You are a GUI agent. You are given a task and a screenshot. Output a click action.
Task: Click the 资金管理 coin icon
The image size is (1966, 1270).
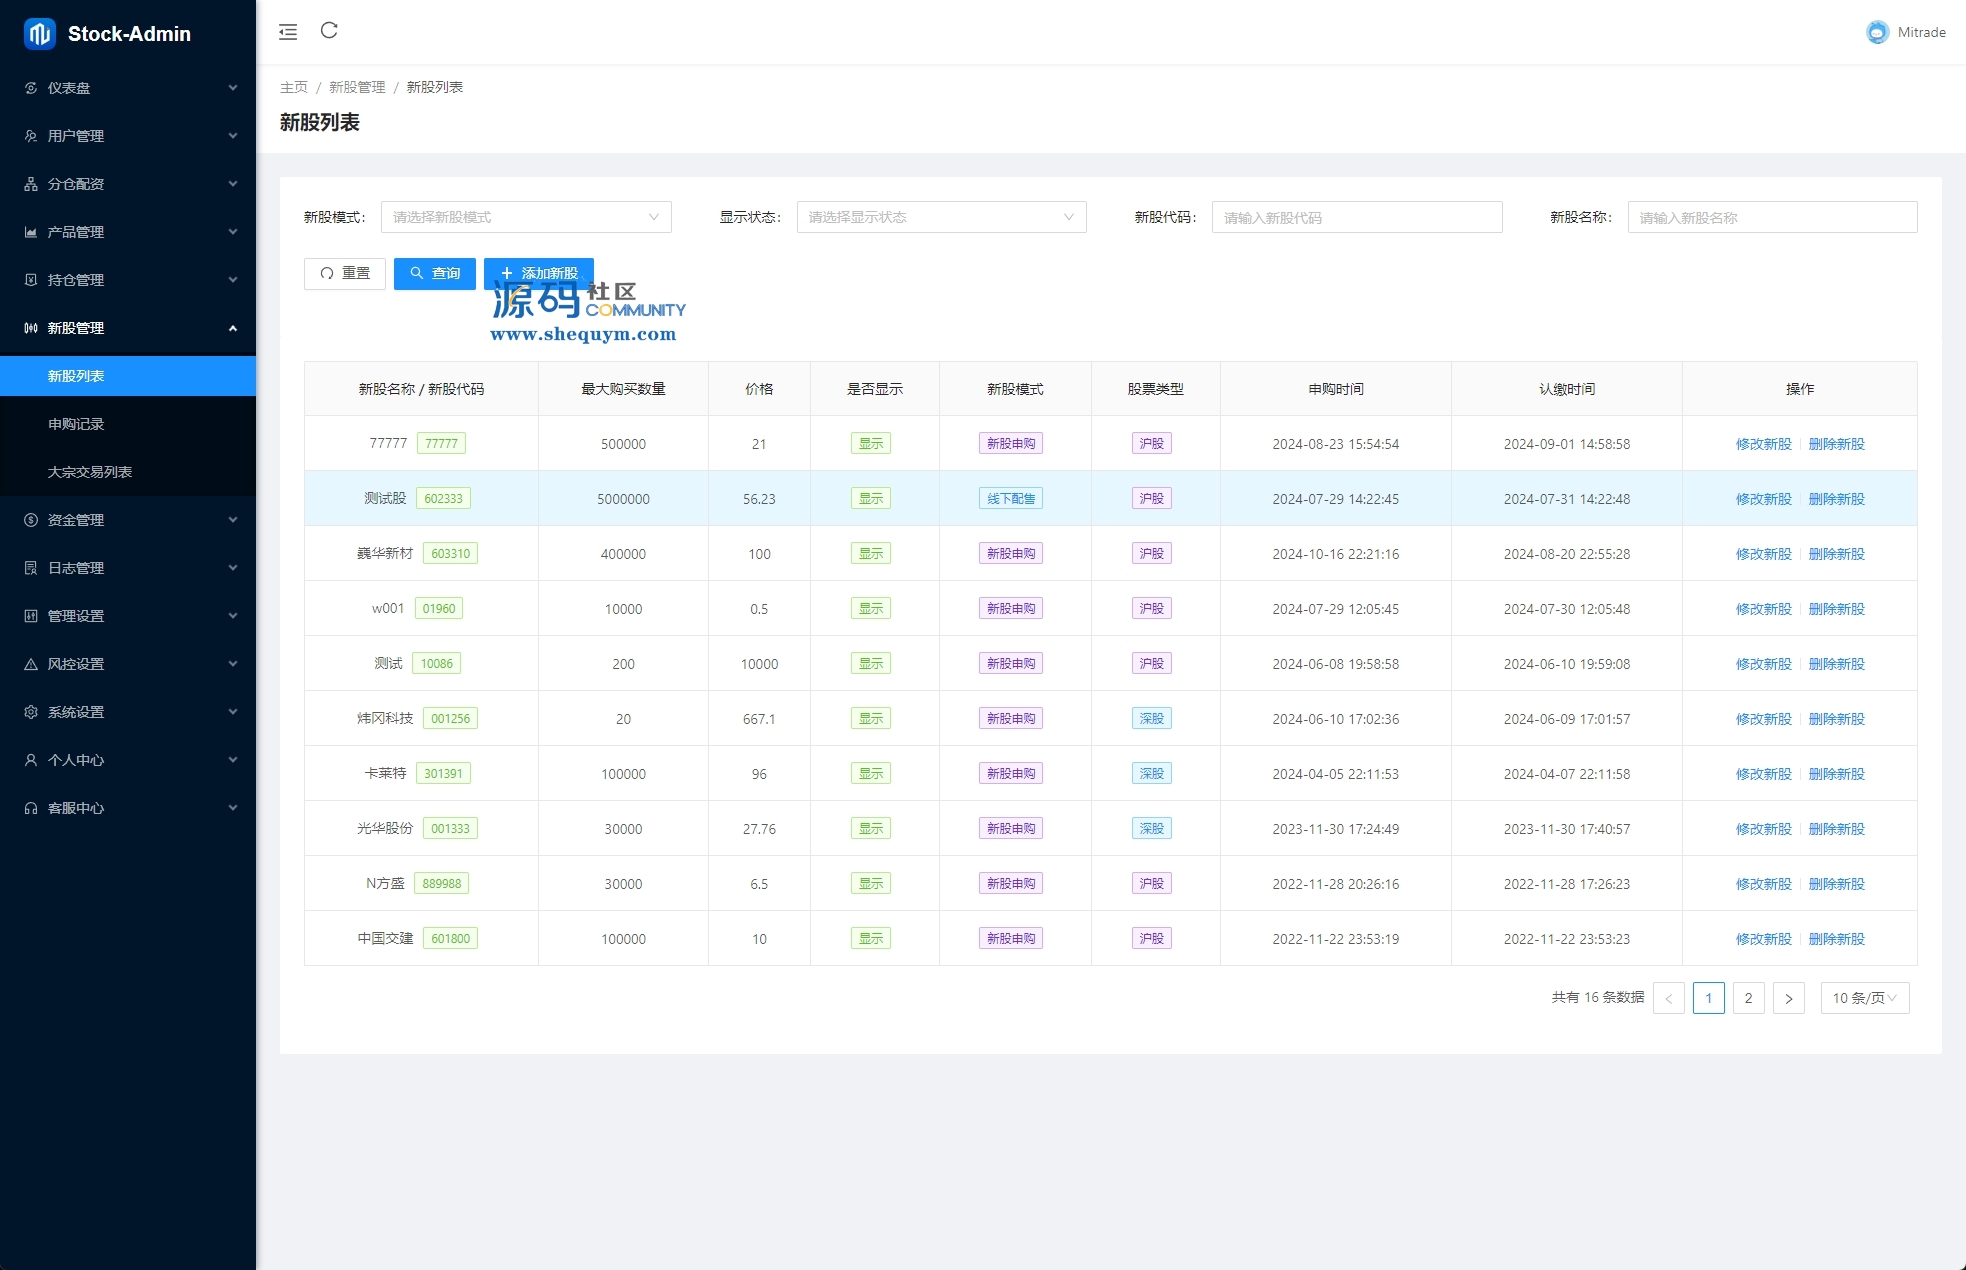tap(31, 520)
